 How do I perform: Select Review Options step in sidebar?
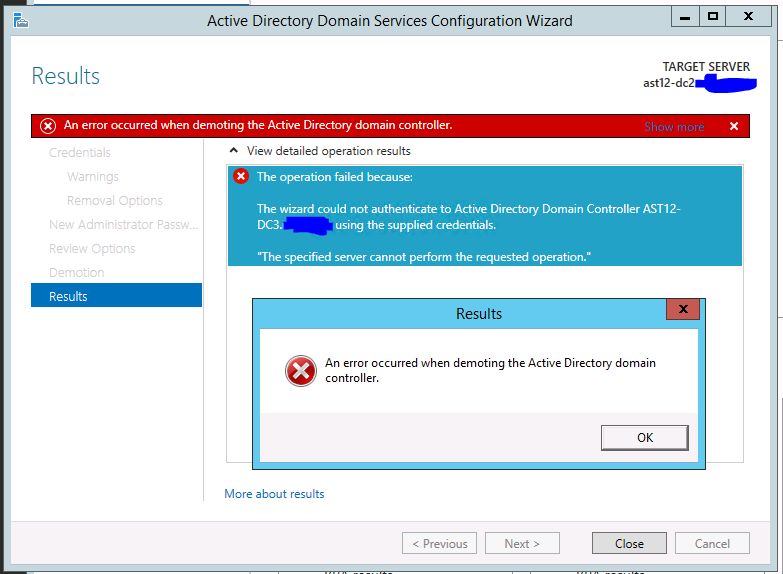click(92, 248)
